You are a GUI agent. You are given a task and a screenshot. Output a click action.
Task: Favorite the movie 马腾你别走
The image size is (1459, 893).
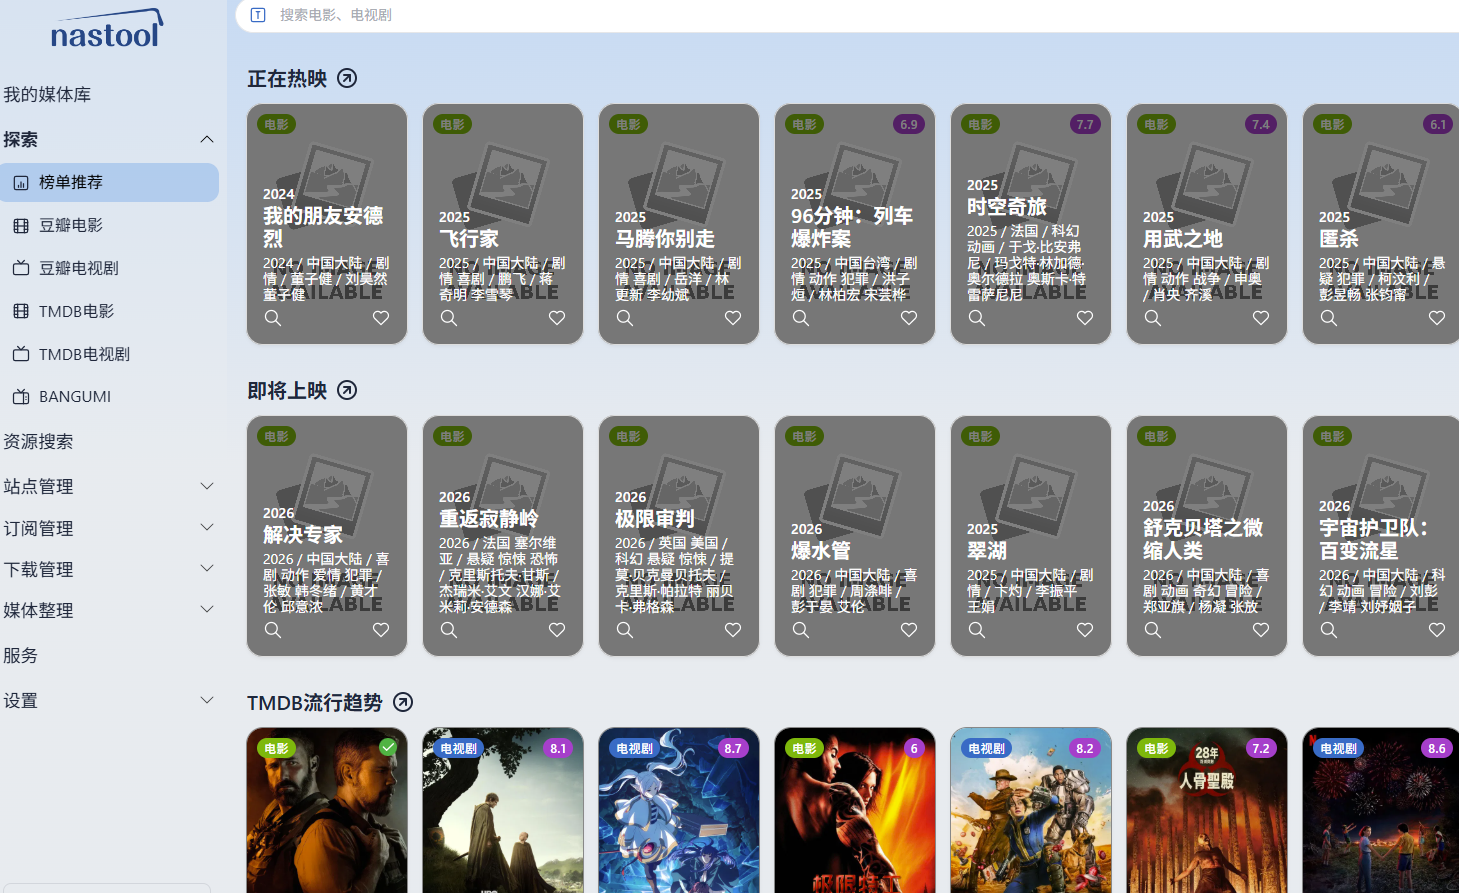pos(732,318)
